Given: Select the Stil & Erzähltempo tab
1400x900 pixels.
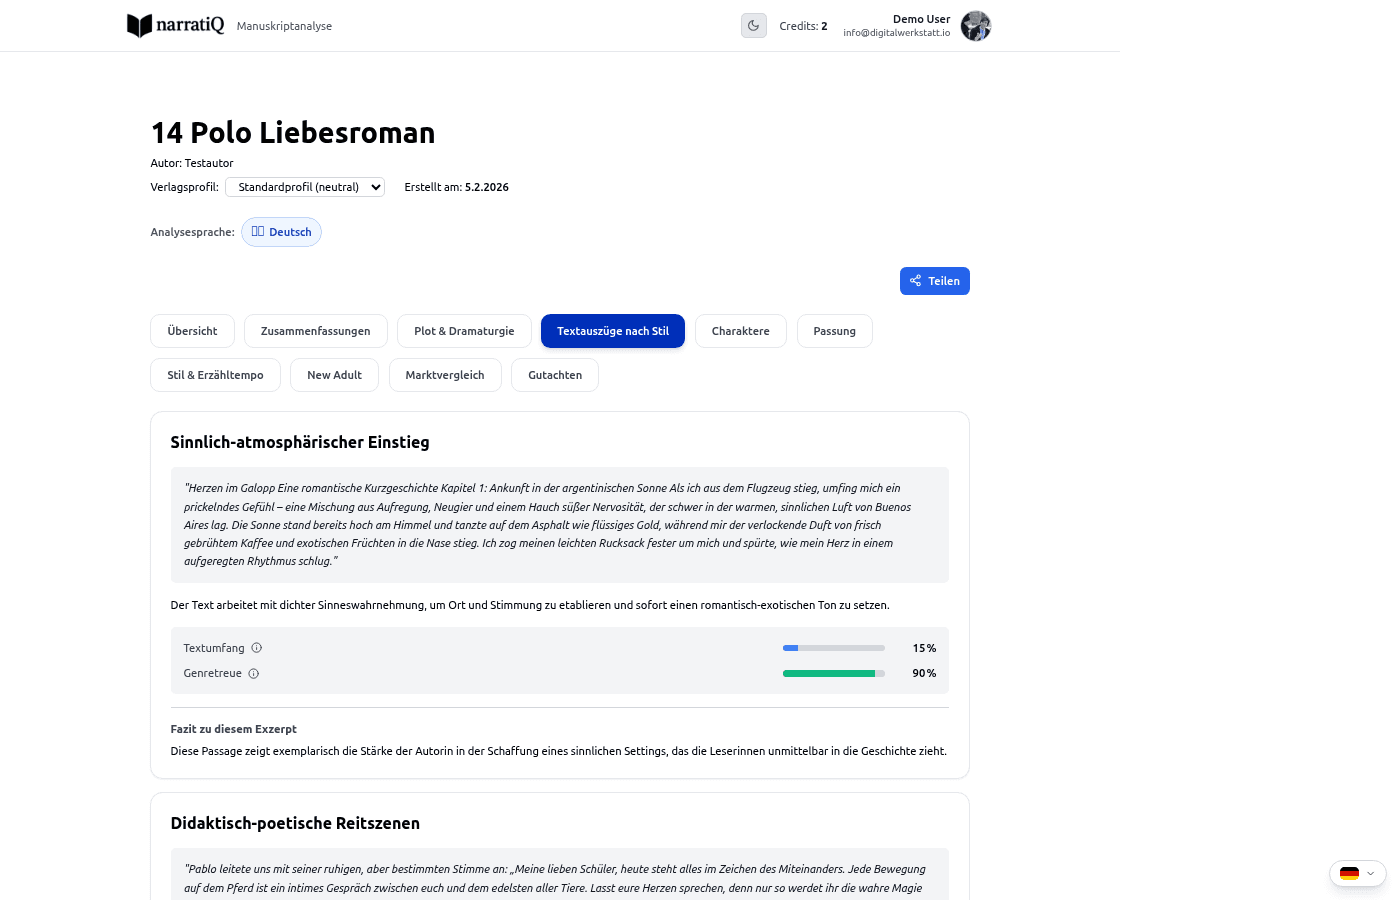Looking at the screenshot, I should click(x=215, y=375).
